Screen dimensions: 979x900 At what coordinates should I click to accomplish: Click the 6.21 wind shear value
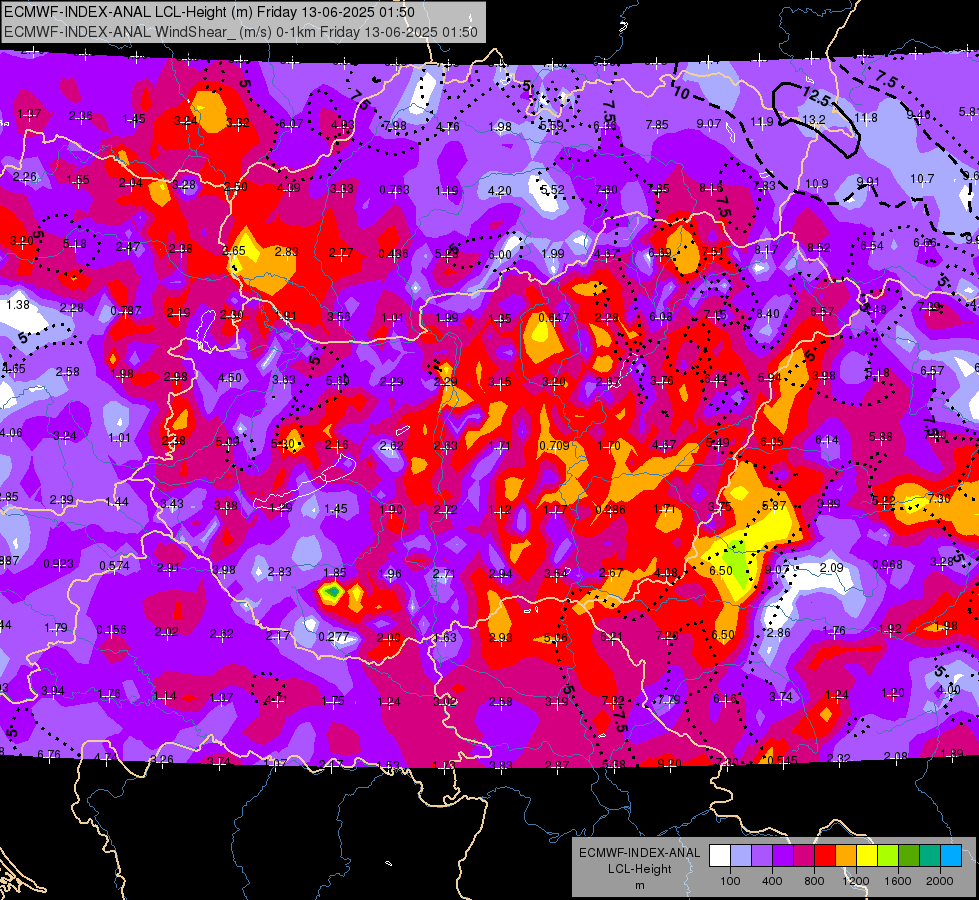[611, 636]
